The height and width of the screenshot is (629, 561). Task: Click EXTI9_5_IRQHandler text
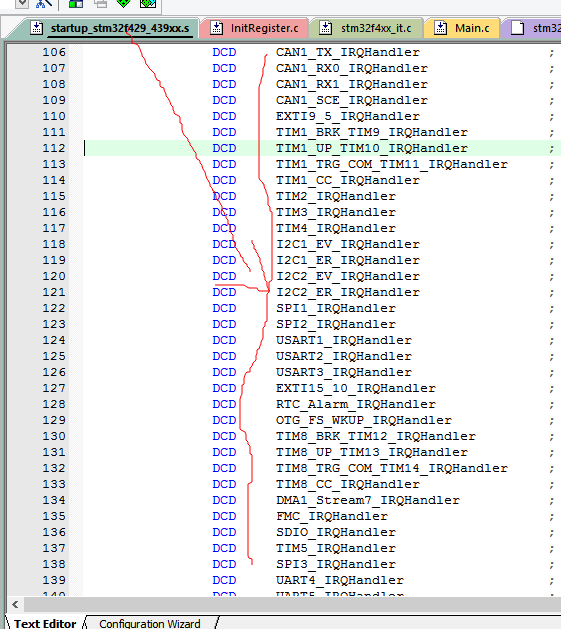pyautogui.click(x=348, y=117)
